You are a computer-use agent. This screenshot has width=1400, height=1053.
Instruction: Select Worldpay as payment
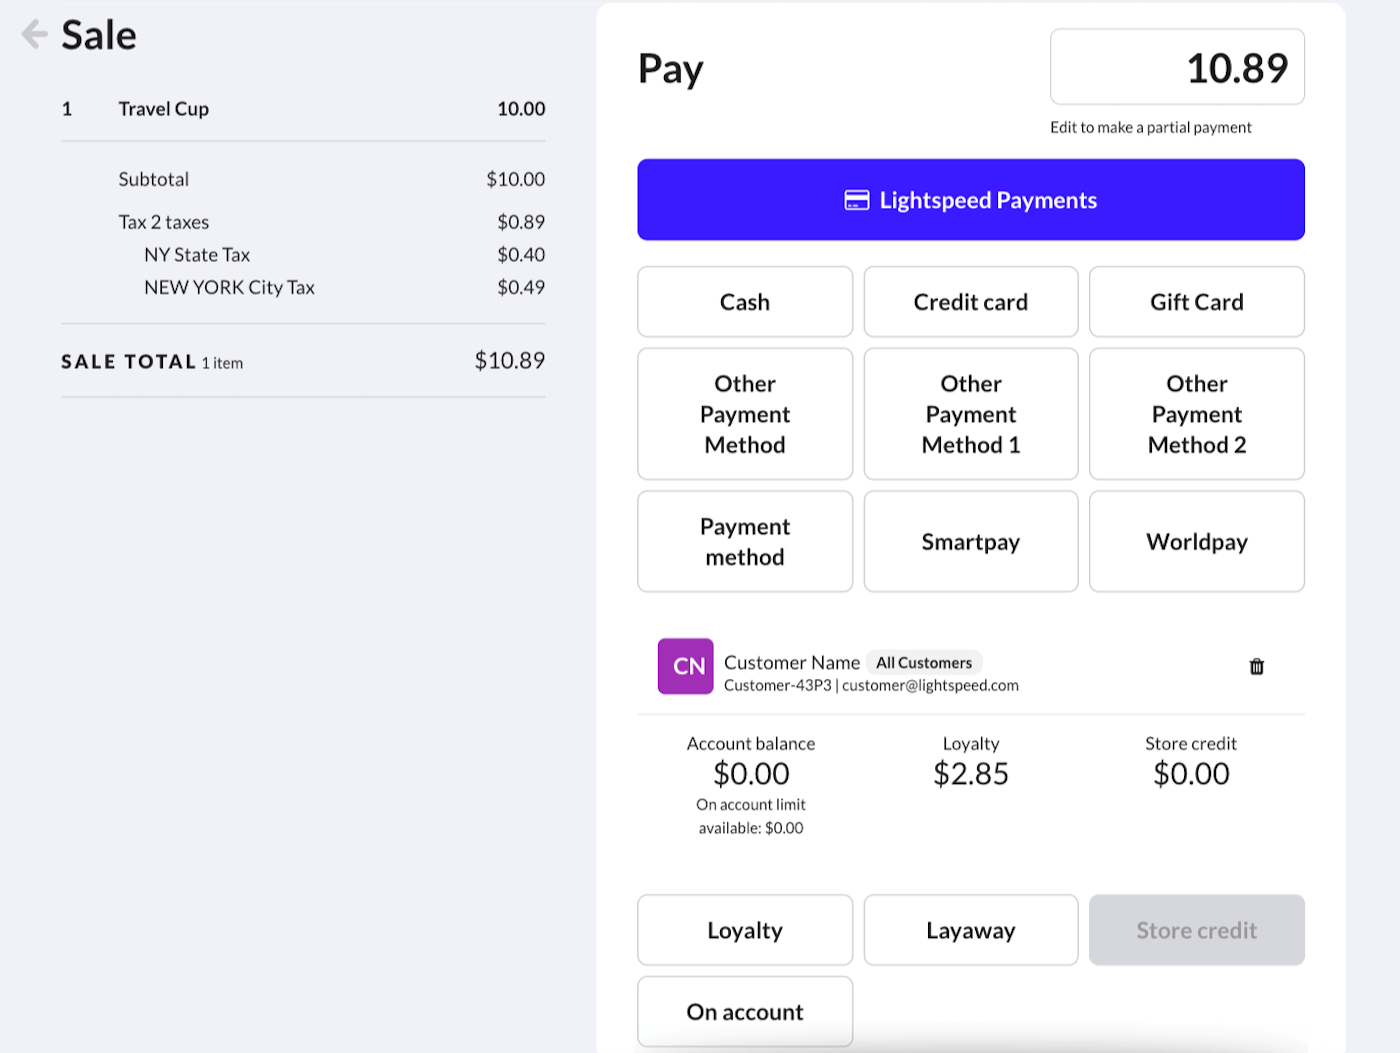1196,542
